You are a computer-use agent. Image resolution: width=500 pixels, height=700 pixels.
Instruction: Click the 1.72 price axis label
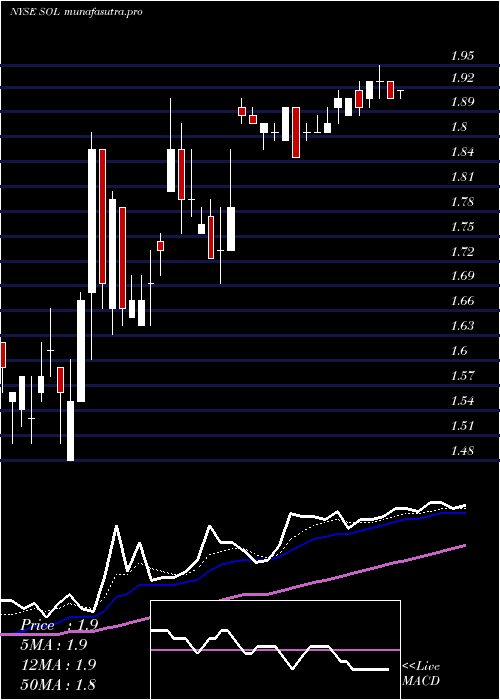coord(462,252)
